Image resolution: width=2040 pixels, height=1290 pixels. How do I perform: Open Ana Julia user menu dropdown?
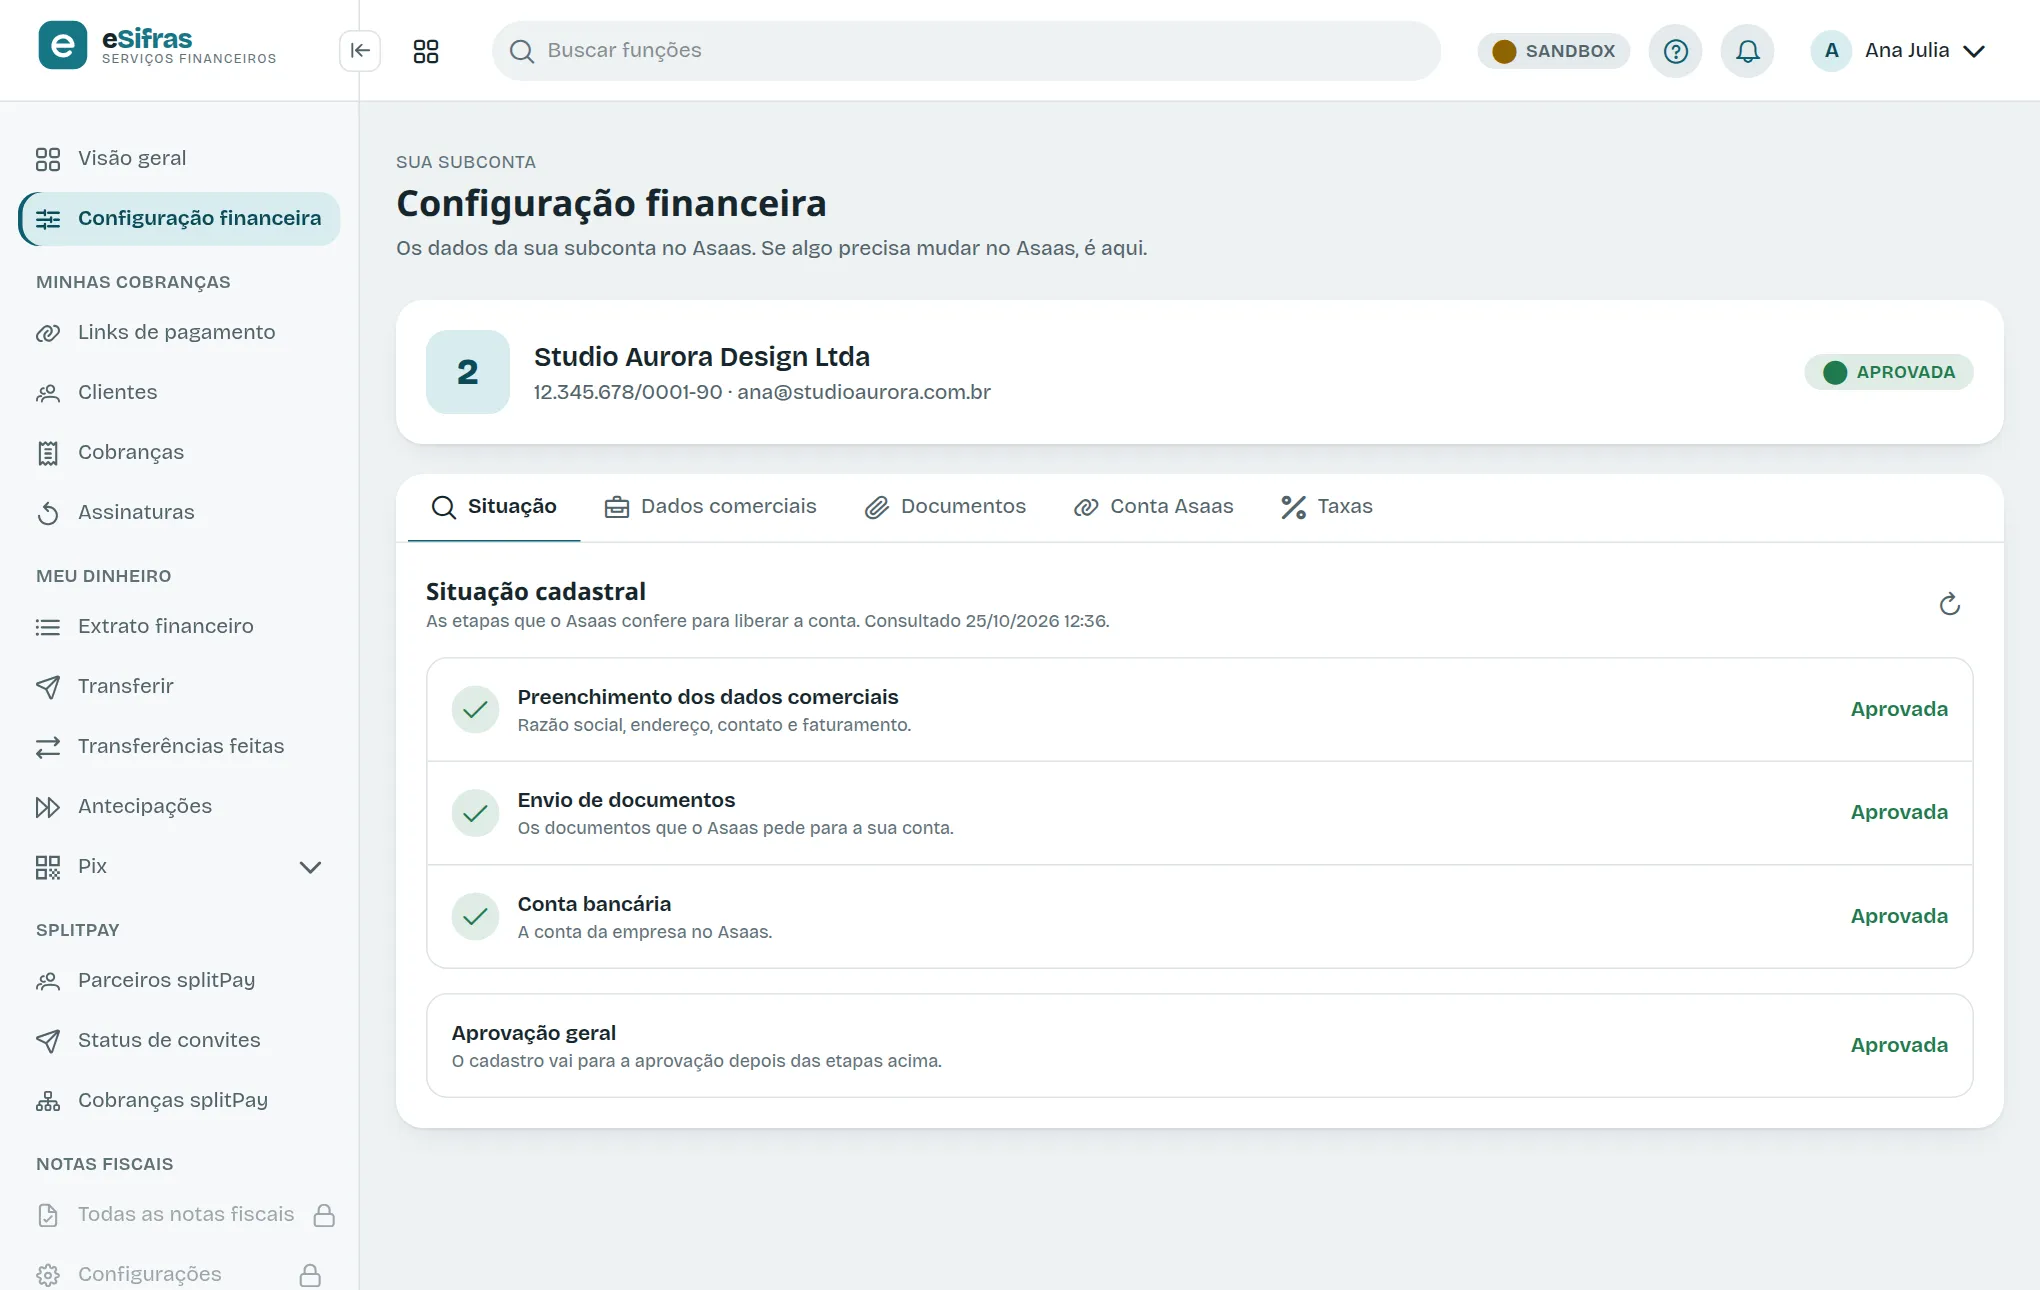[1899, 51]
